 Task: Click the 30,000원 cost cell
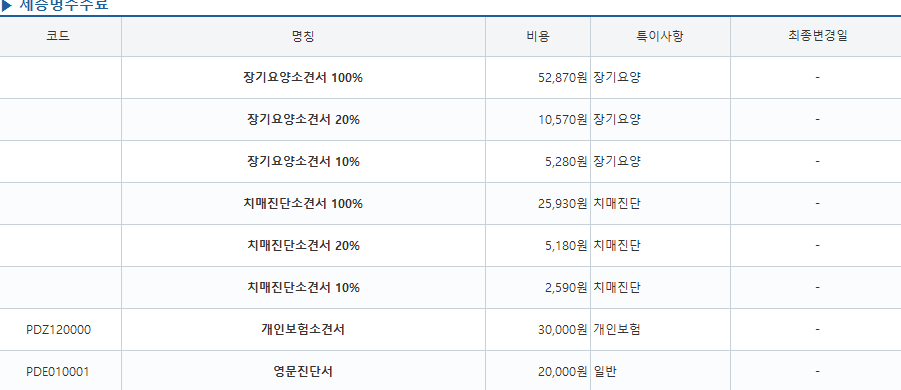coord(538,330)
